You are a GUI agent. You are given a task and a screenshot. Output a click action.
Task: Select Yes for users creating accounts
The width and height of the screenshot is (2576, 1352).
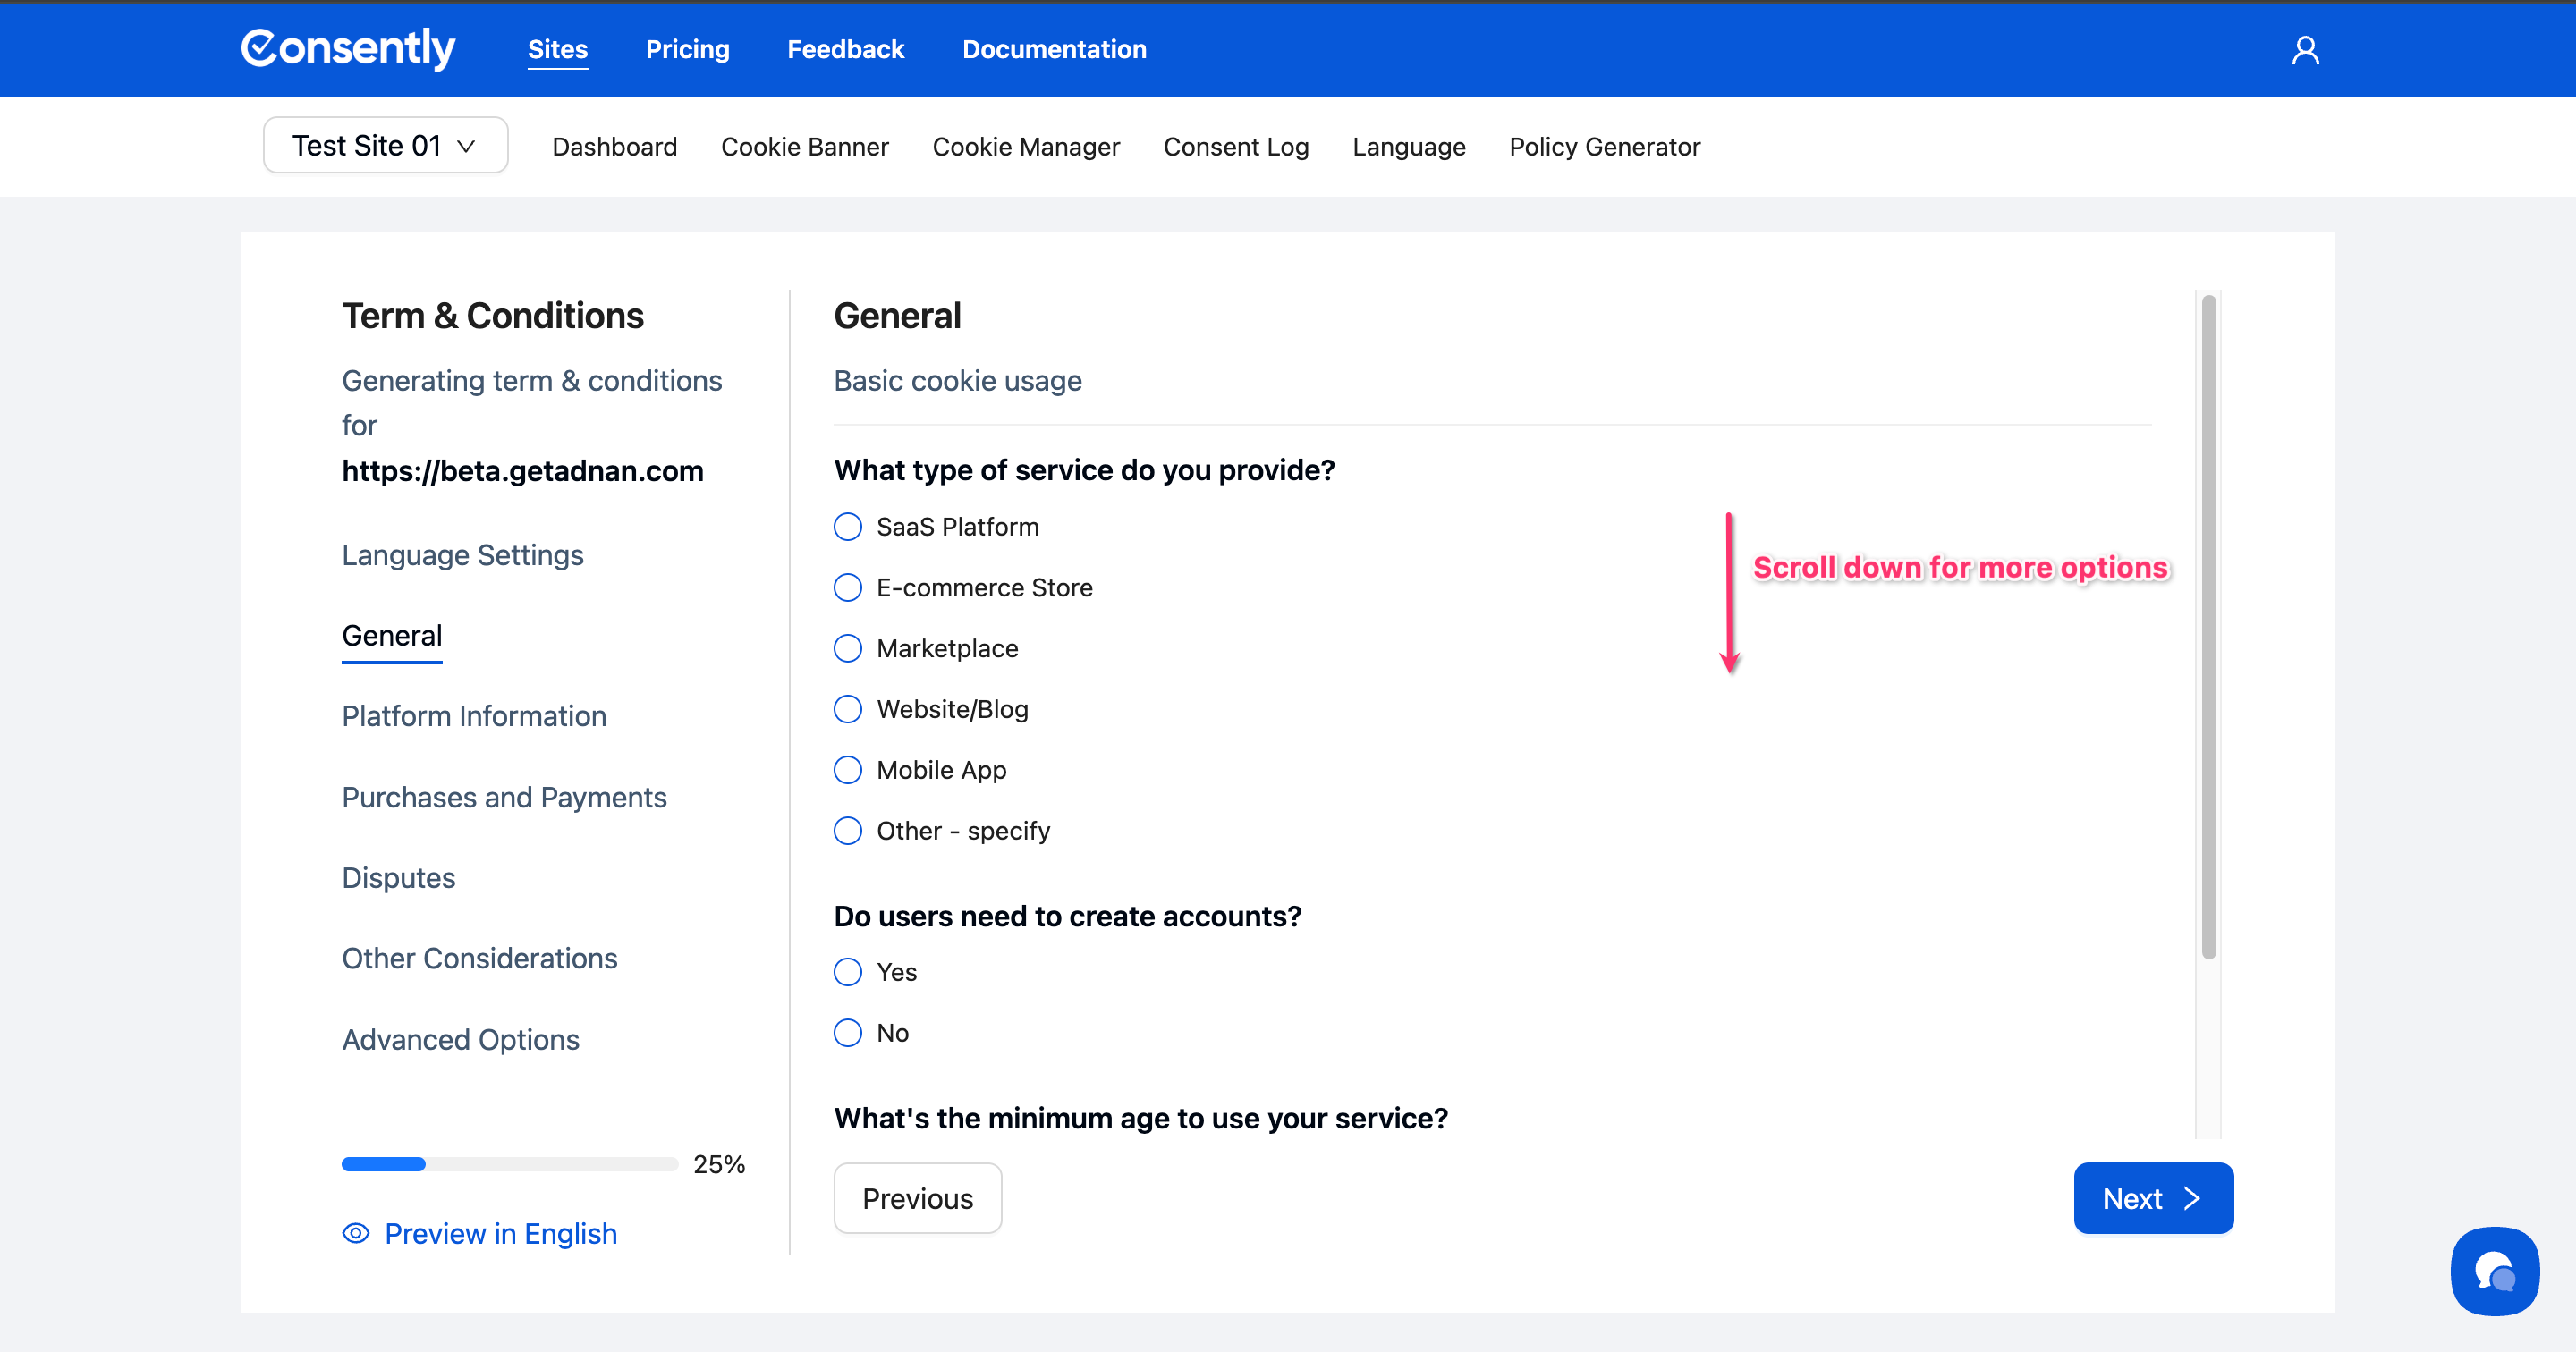click(848, 972)
